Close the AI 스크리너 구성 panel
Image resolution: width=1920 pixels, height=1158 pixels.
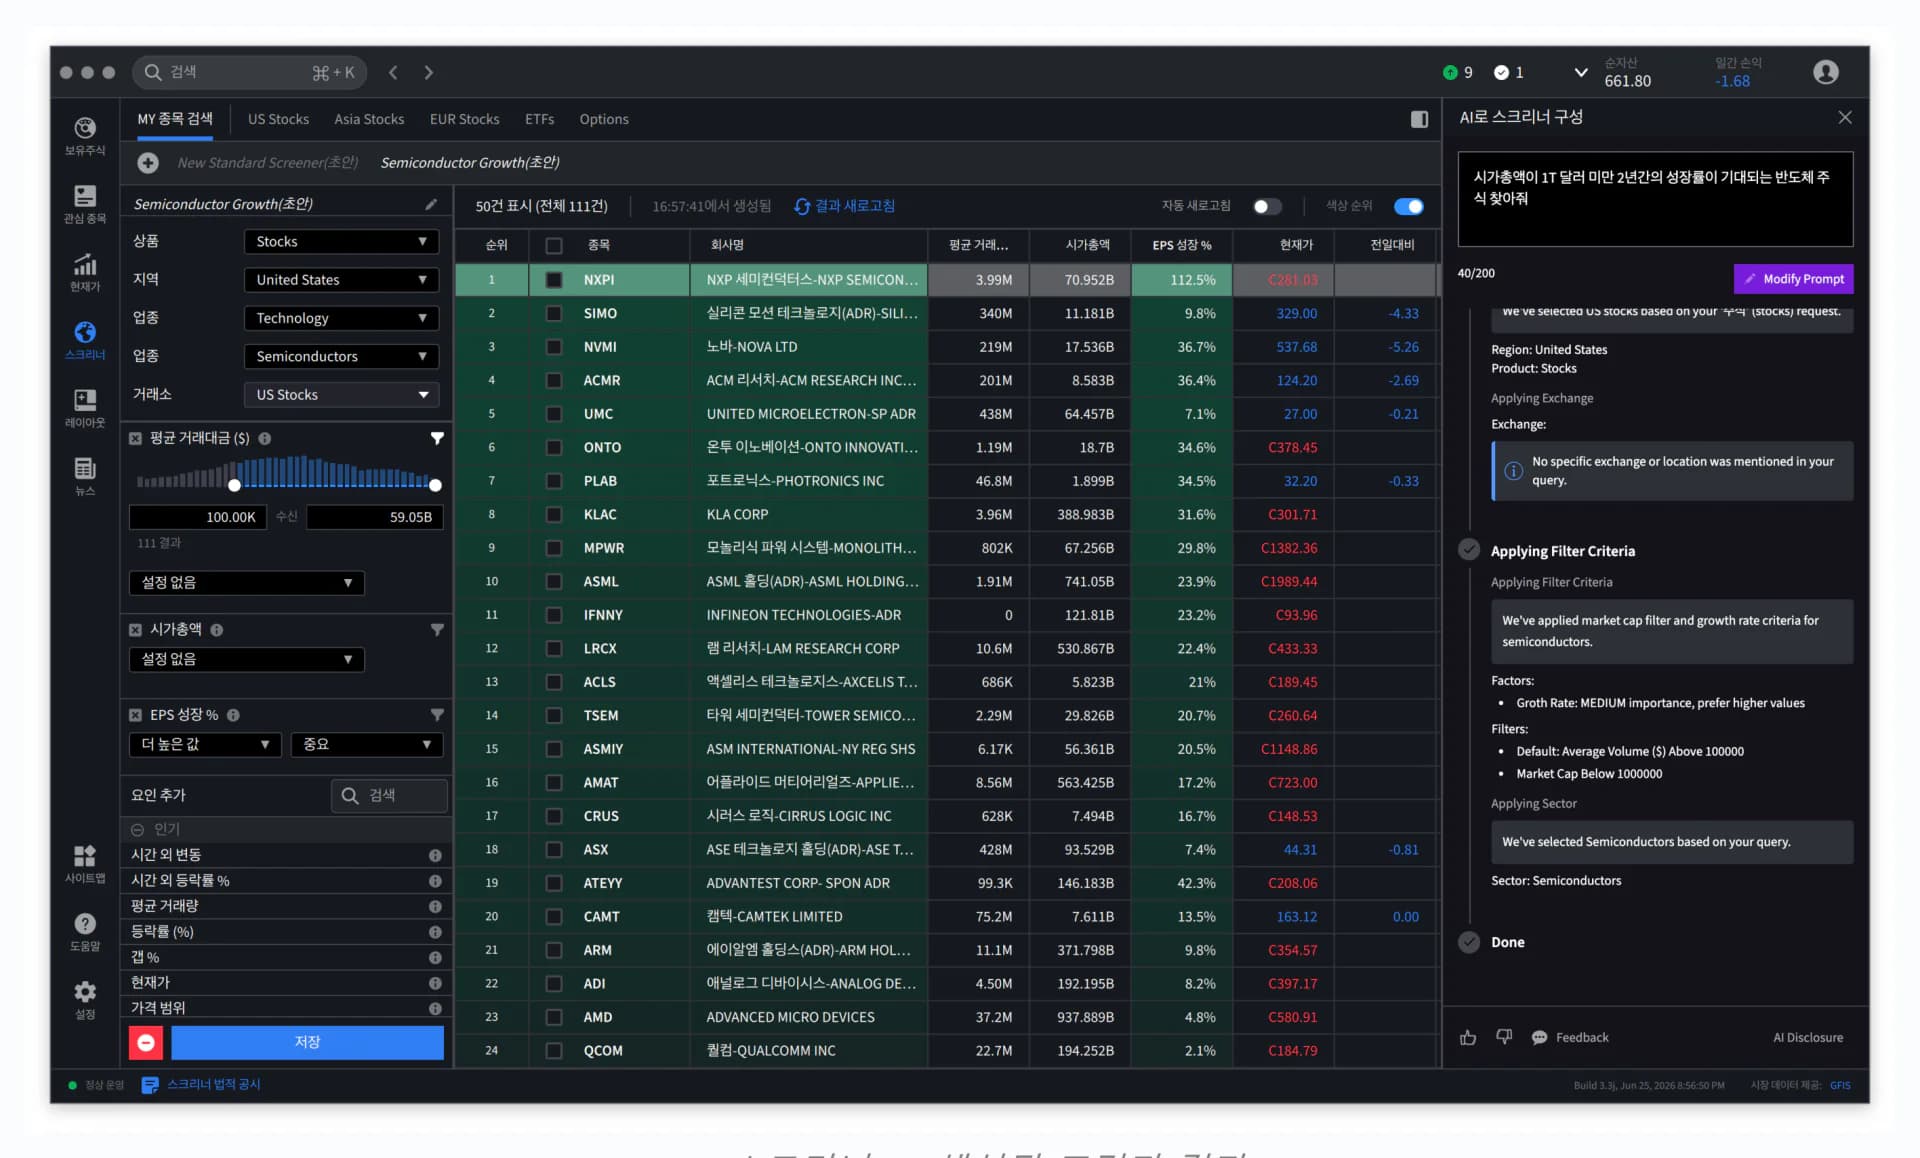coord(1845,117)
